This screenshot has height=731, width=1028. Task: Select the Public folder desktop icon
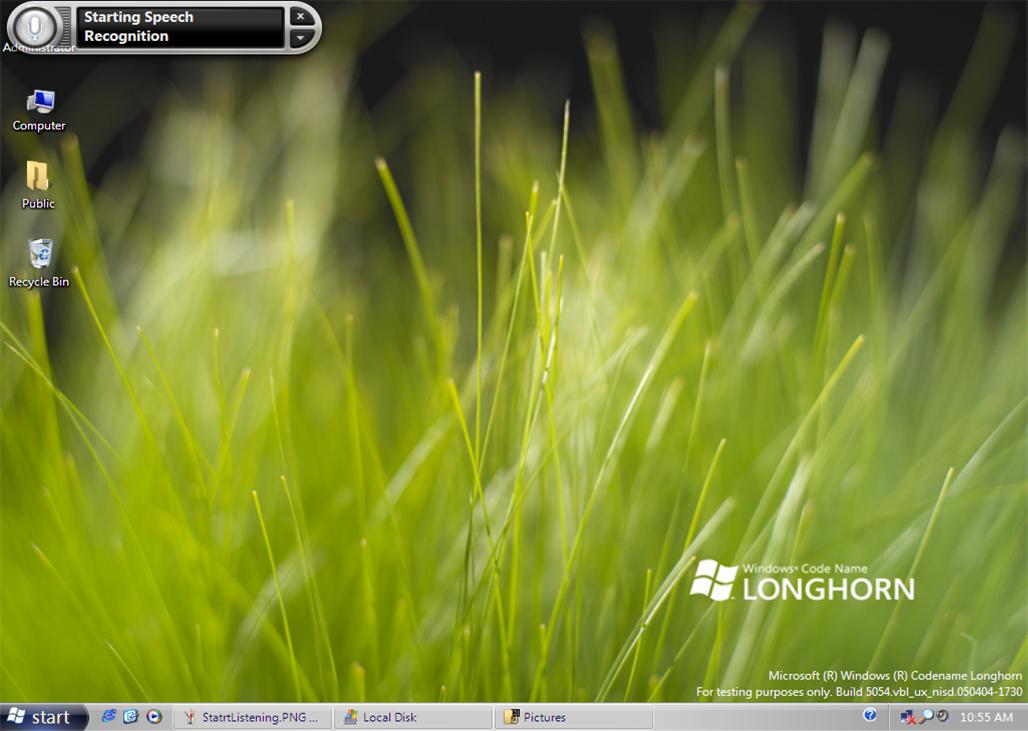click(38, 186)
